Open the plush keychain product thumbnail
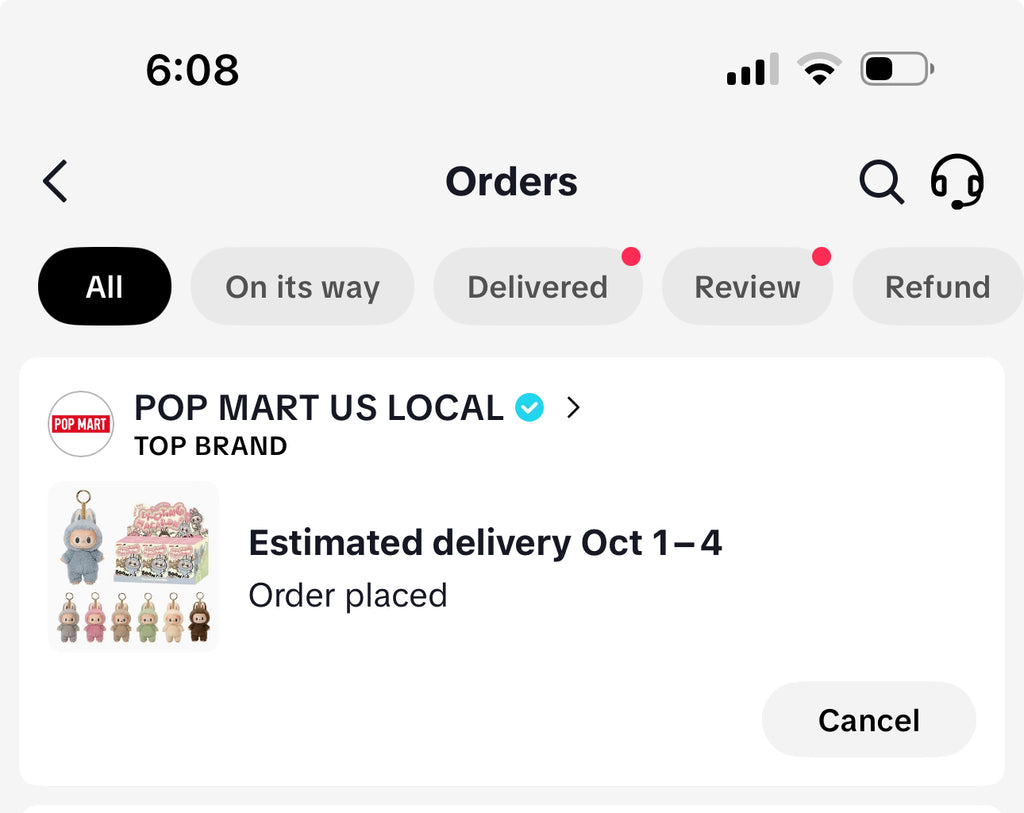Screen dimensions: 1024x813 pos(133,566)
